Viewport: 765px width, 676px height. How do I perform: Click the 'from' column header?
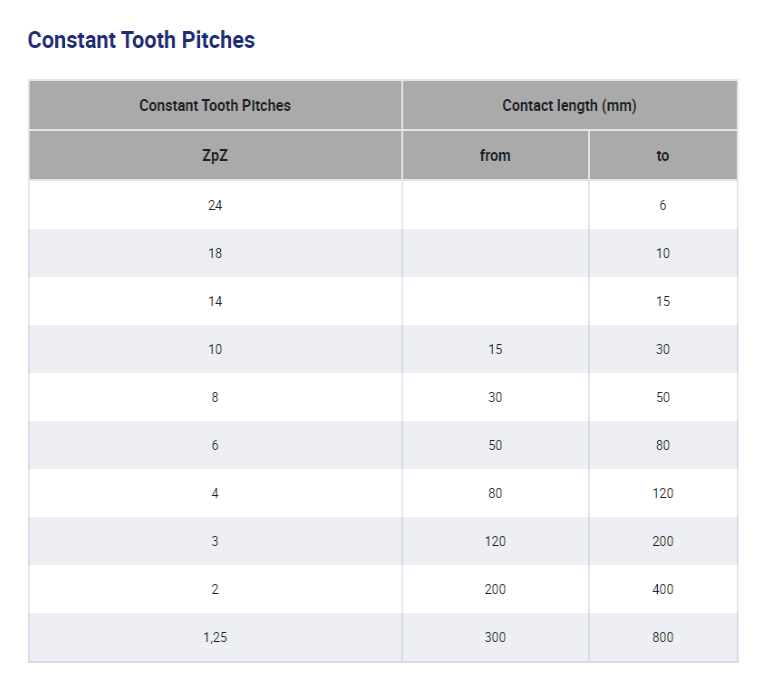(495, 156)
